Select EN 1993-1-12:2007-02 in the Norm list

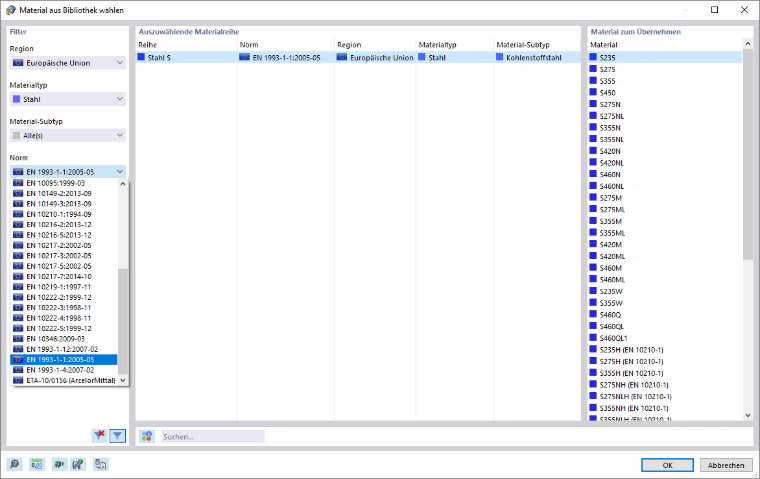(x=64, y=349)
